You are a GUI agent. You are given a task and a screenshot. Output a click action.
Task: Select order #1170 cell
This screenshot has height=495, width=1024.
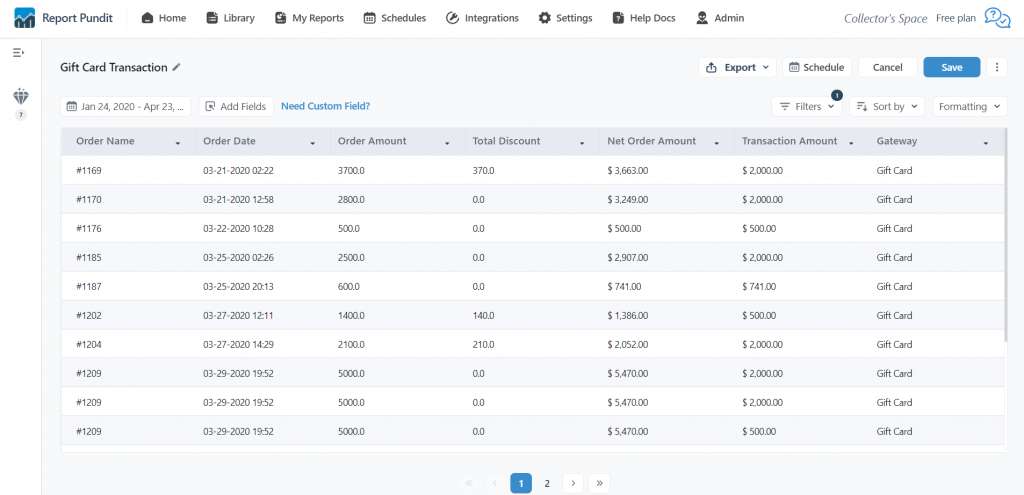click(89, 199)
